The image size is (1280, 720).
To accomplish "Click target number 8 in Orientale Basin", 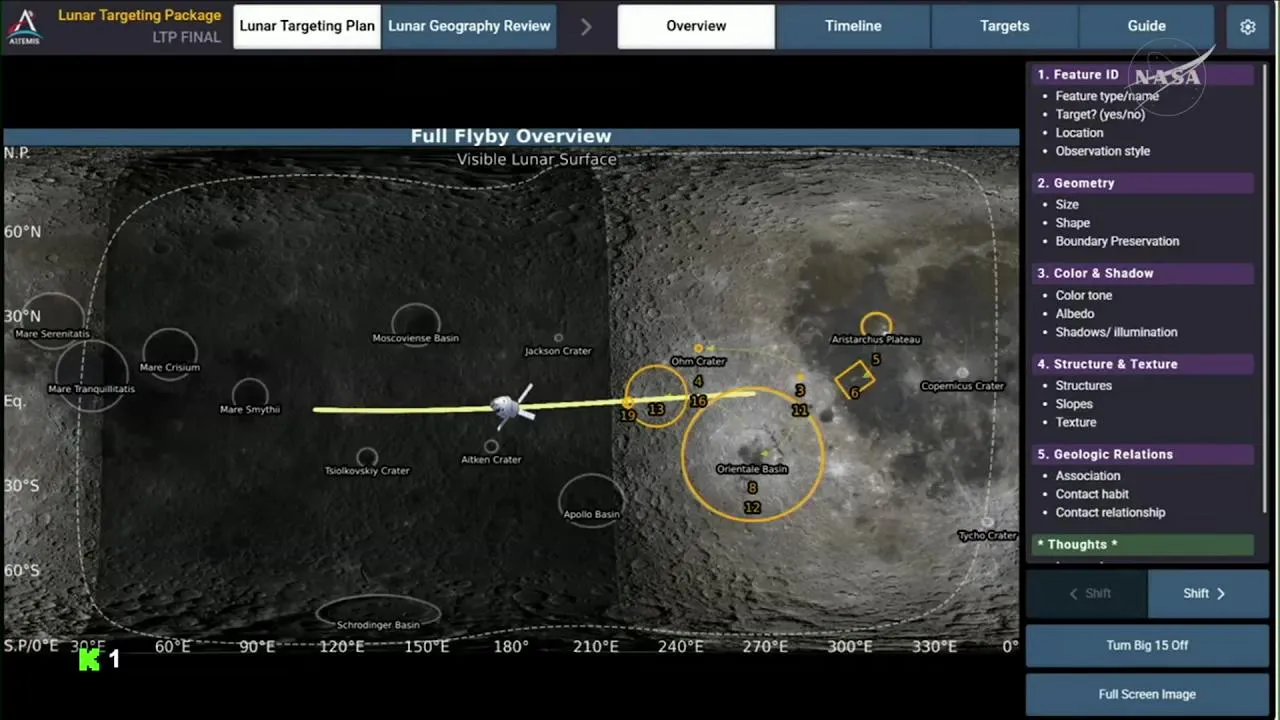I will (x=752, y=488).
